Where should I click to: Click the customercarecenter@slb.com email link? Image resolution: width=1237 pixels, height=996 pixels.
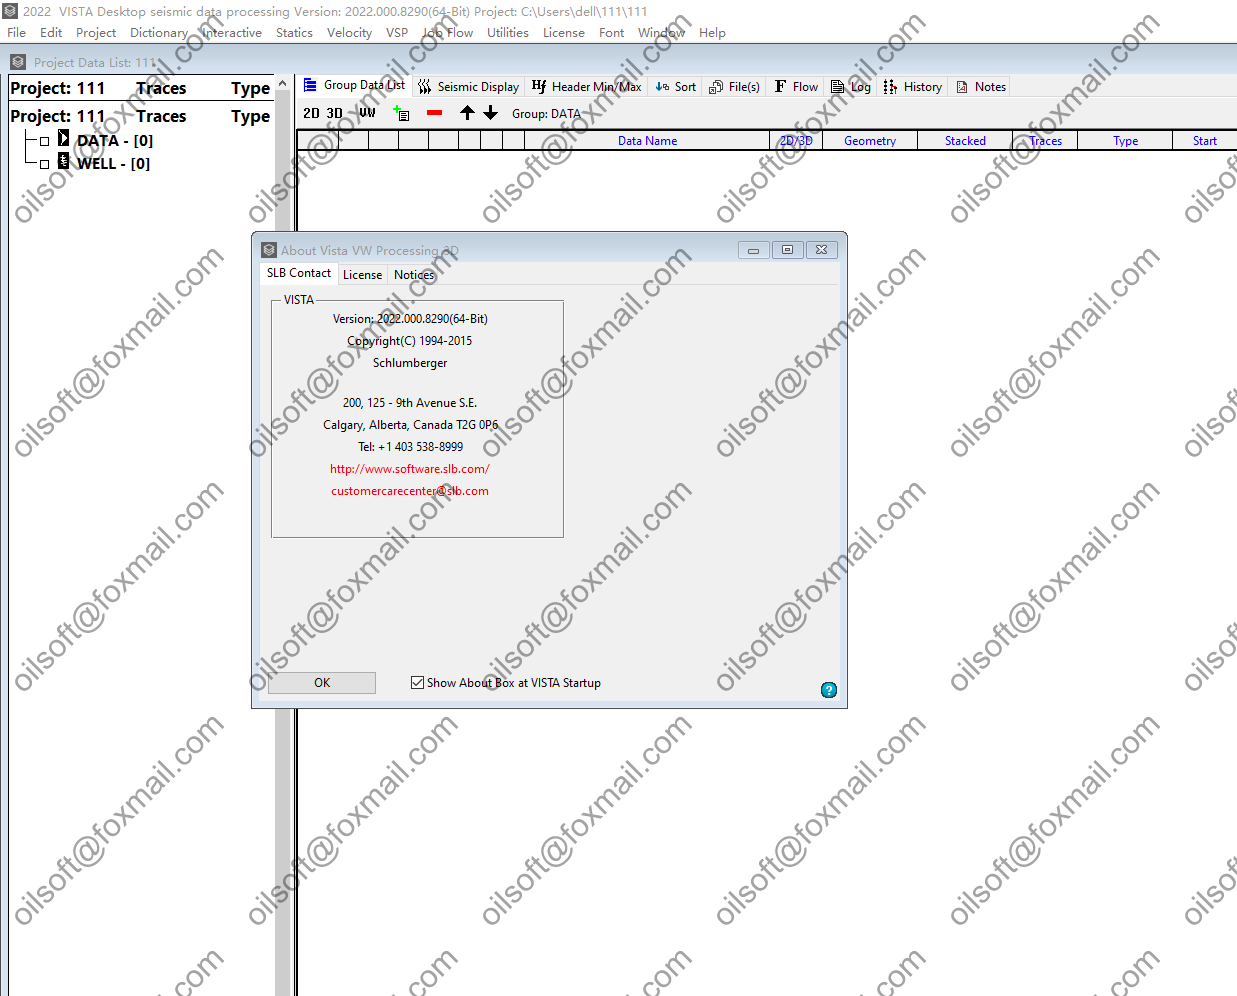(410, 491)
